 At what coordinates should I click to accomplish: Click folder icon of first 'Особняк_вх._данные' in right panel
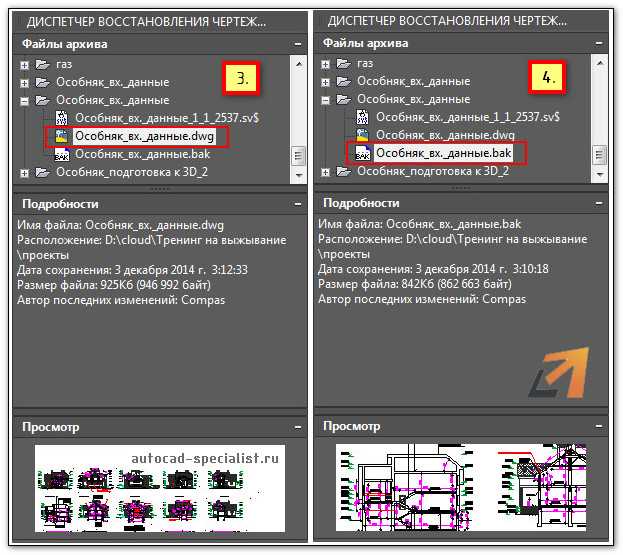343,81
